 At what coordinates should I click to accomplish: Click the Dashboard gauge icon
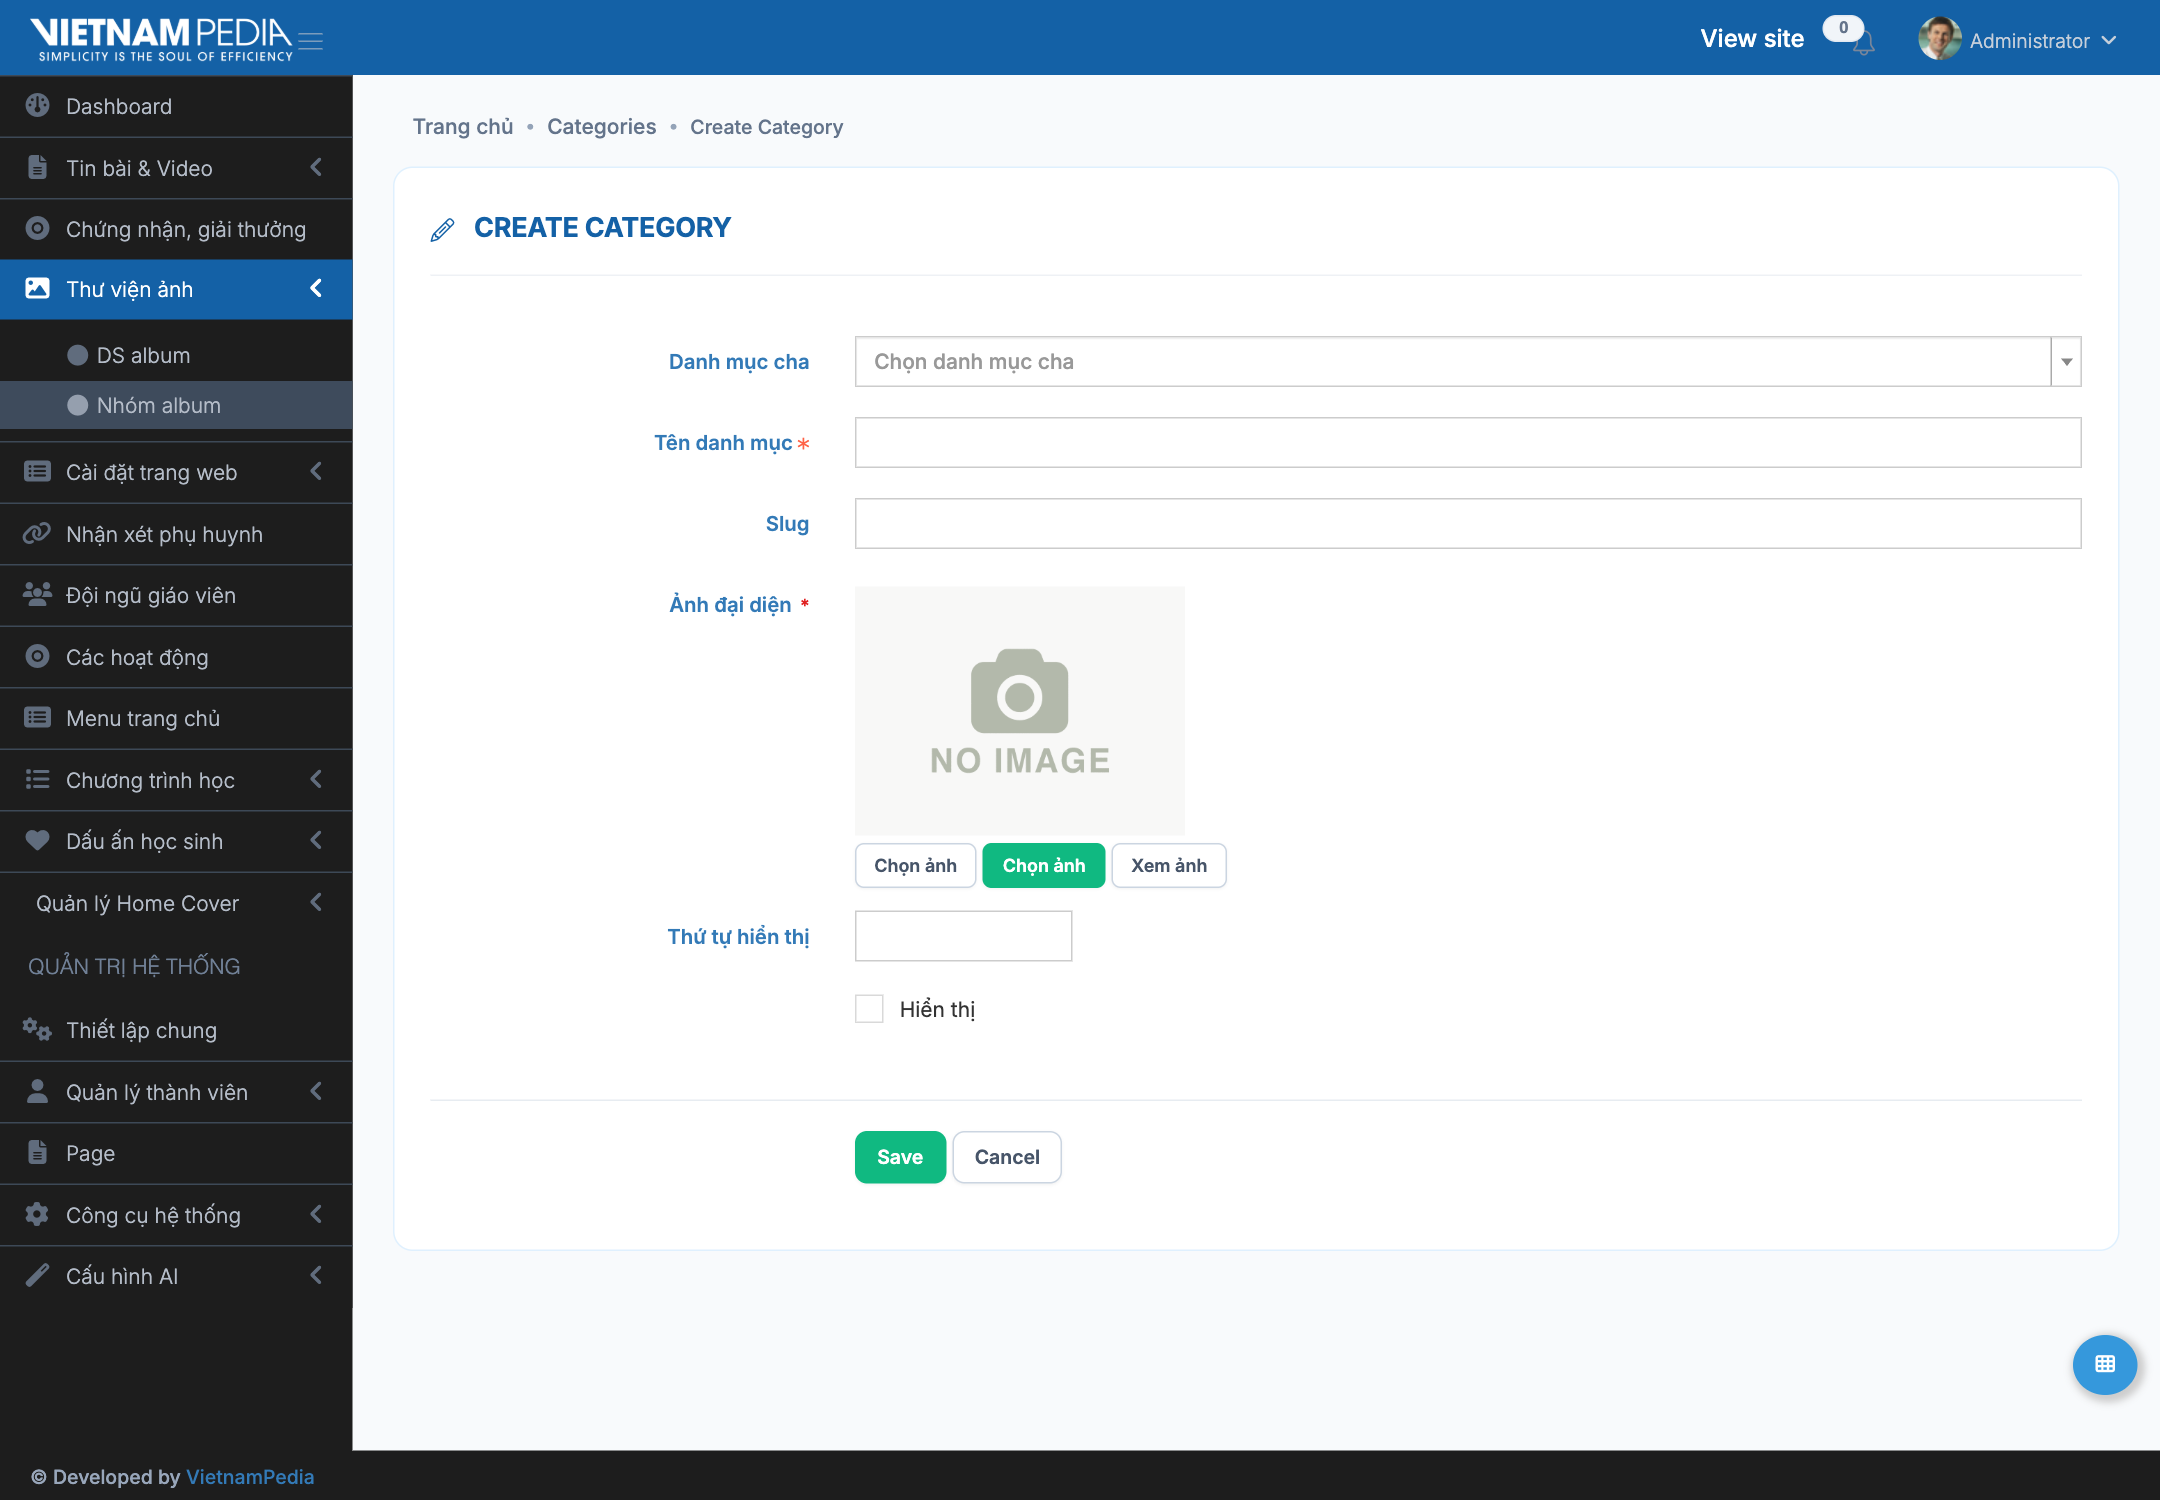pos(37,105)
